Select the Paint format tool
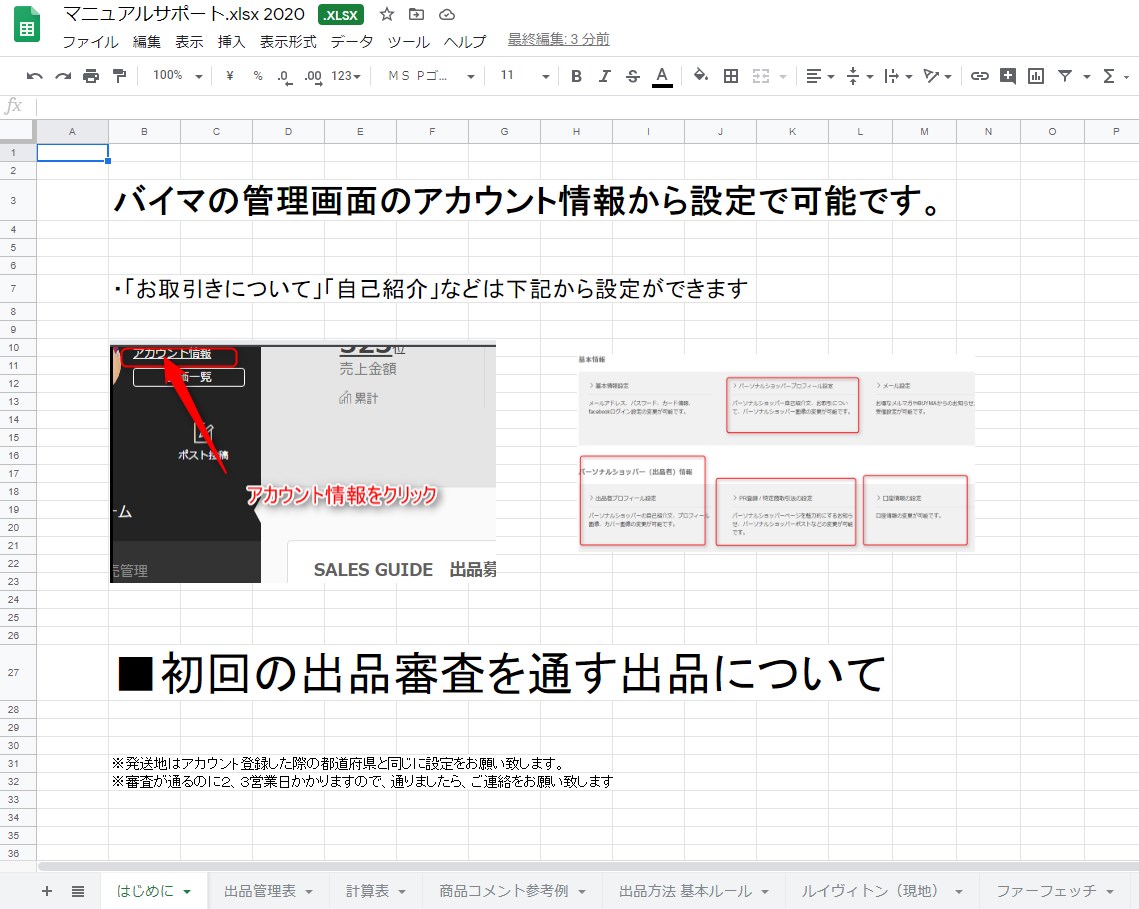The width and height of the screenshot is (1139, 909). coord(119,76)
